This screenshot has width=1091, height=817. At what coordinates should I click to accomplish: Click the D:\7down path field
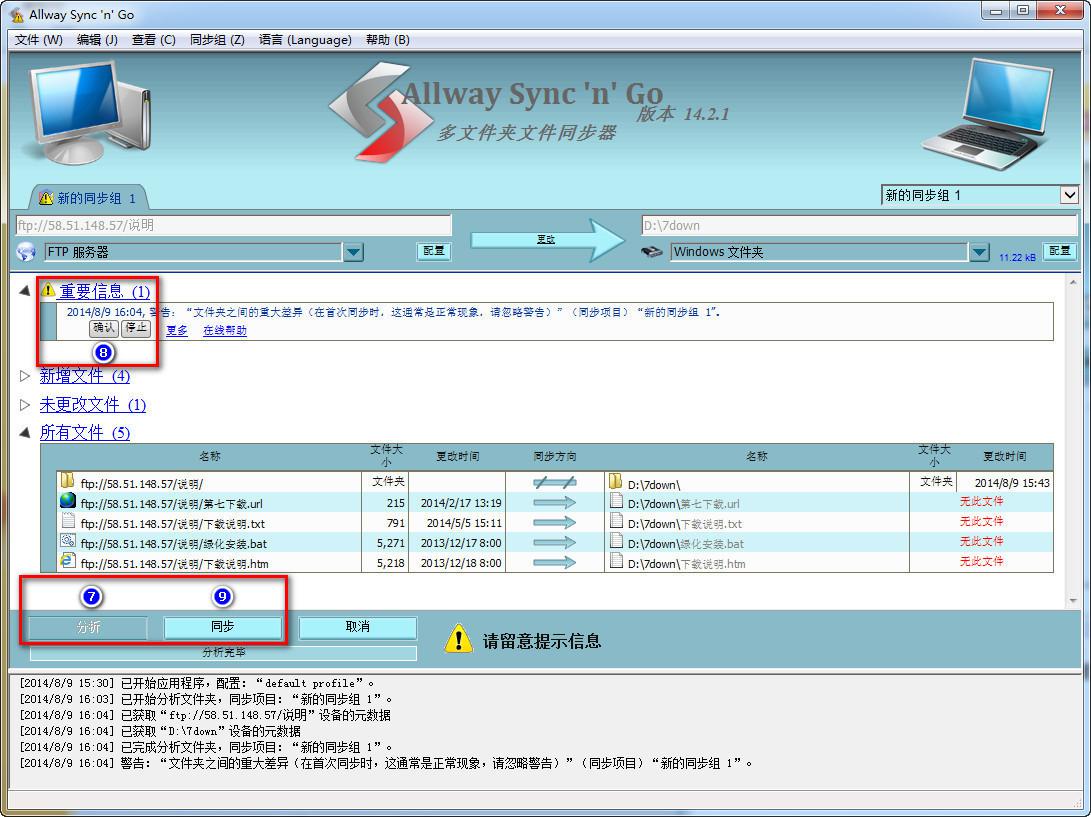[x=859, y=225]
